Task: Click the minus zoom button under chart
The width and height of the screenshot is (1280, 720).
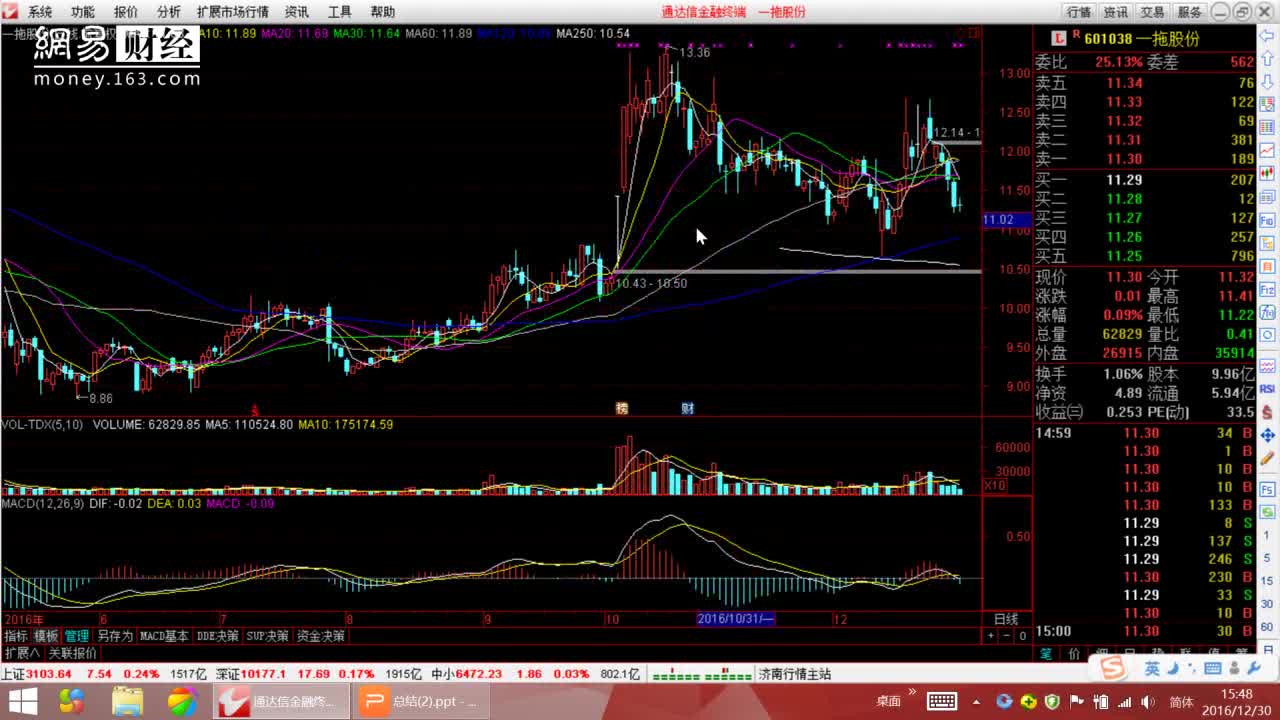Action: 1007,636
